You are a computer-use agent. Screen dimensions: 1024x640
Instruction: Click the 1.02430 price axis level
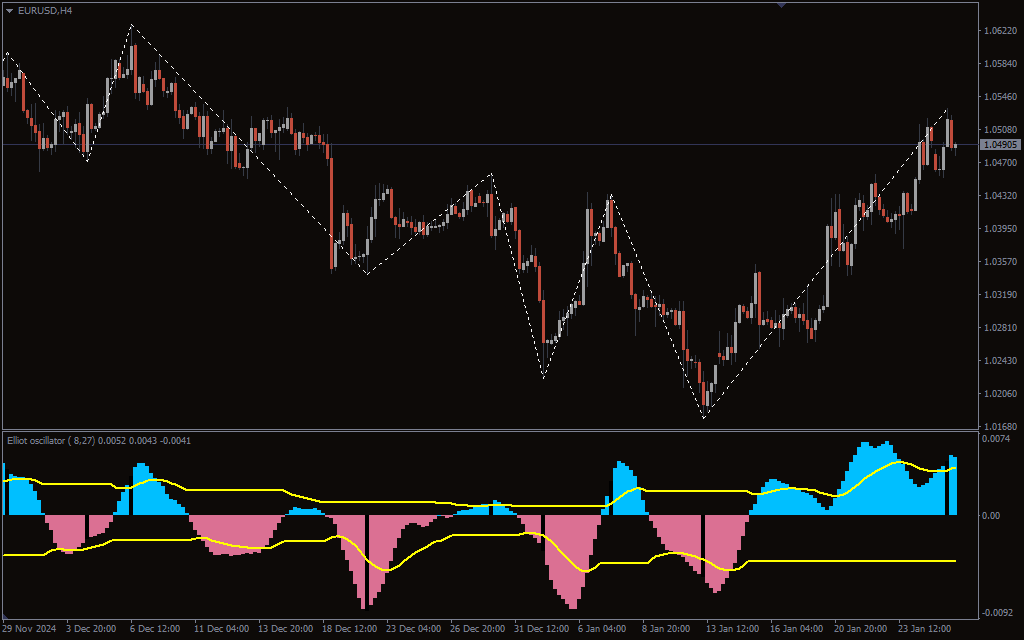coord(1000,361)
